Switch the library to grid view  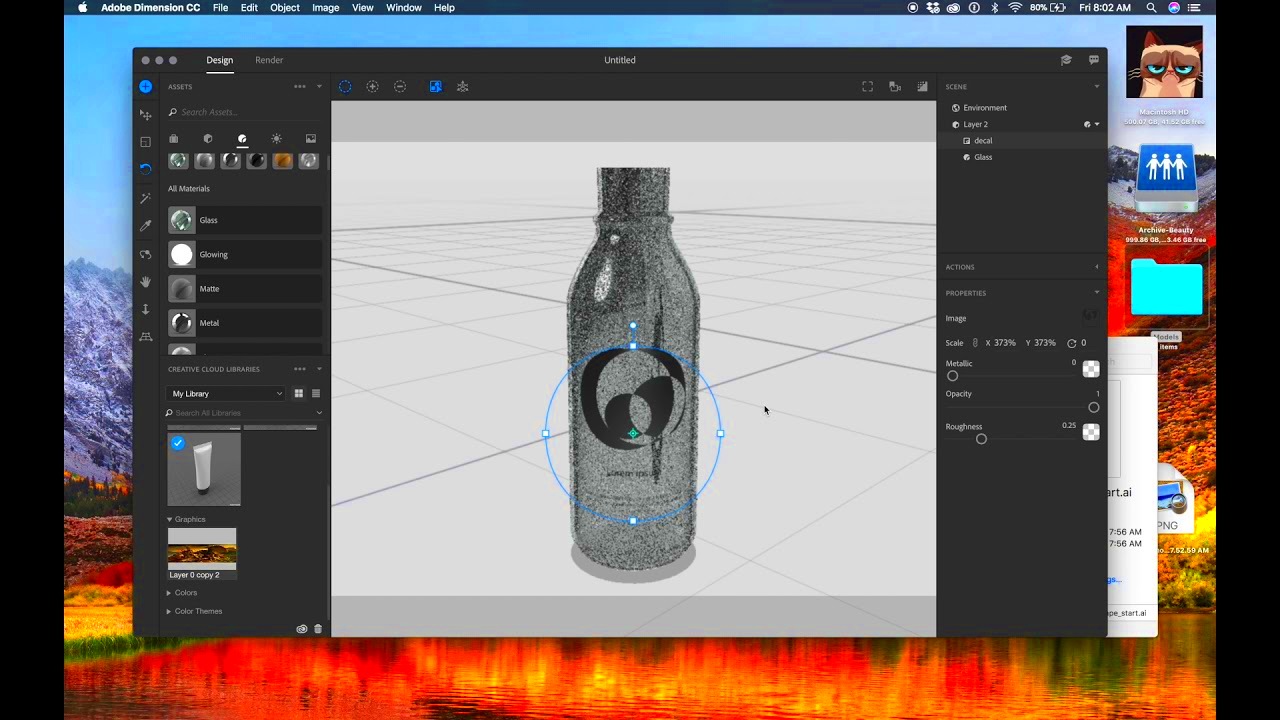[x=298, y=394]
